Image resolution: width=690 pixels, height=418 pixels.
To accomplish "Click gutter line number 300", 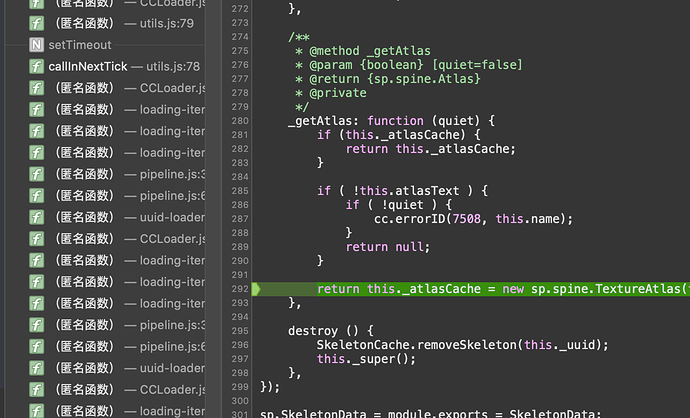I will tap(240, 401).
